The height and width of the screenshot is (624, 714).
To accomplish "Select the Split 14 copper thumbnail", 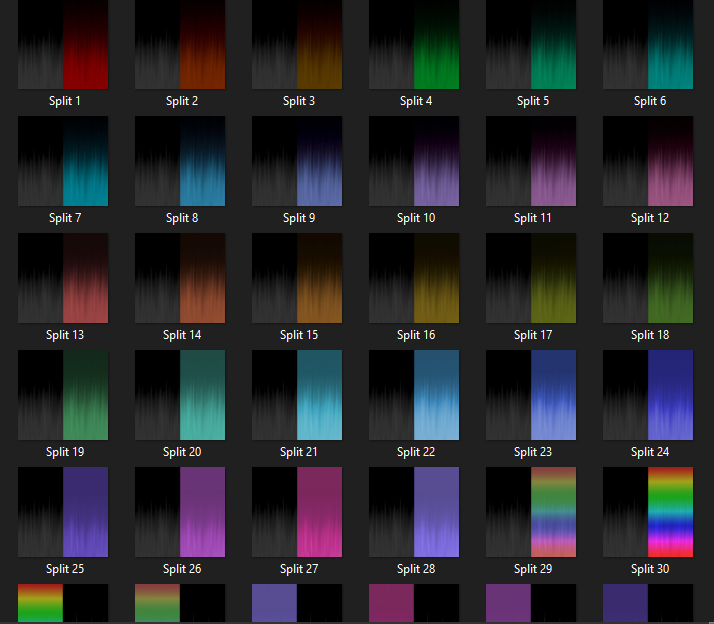I will (x=180, y=278).
